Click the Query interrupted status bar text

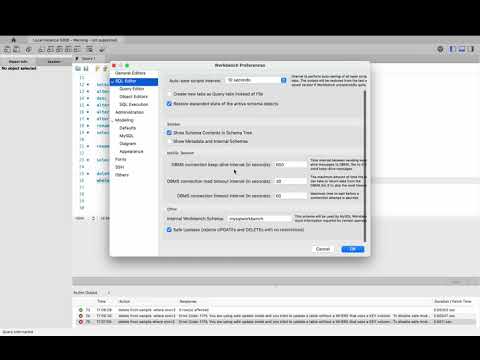coord(18,332)
